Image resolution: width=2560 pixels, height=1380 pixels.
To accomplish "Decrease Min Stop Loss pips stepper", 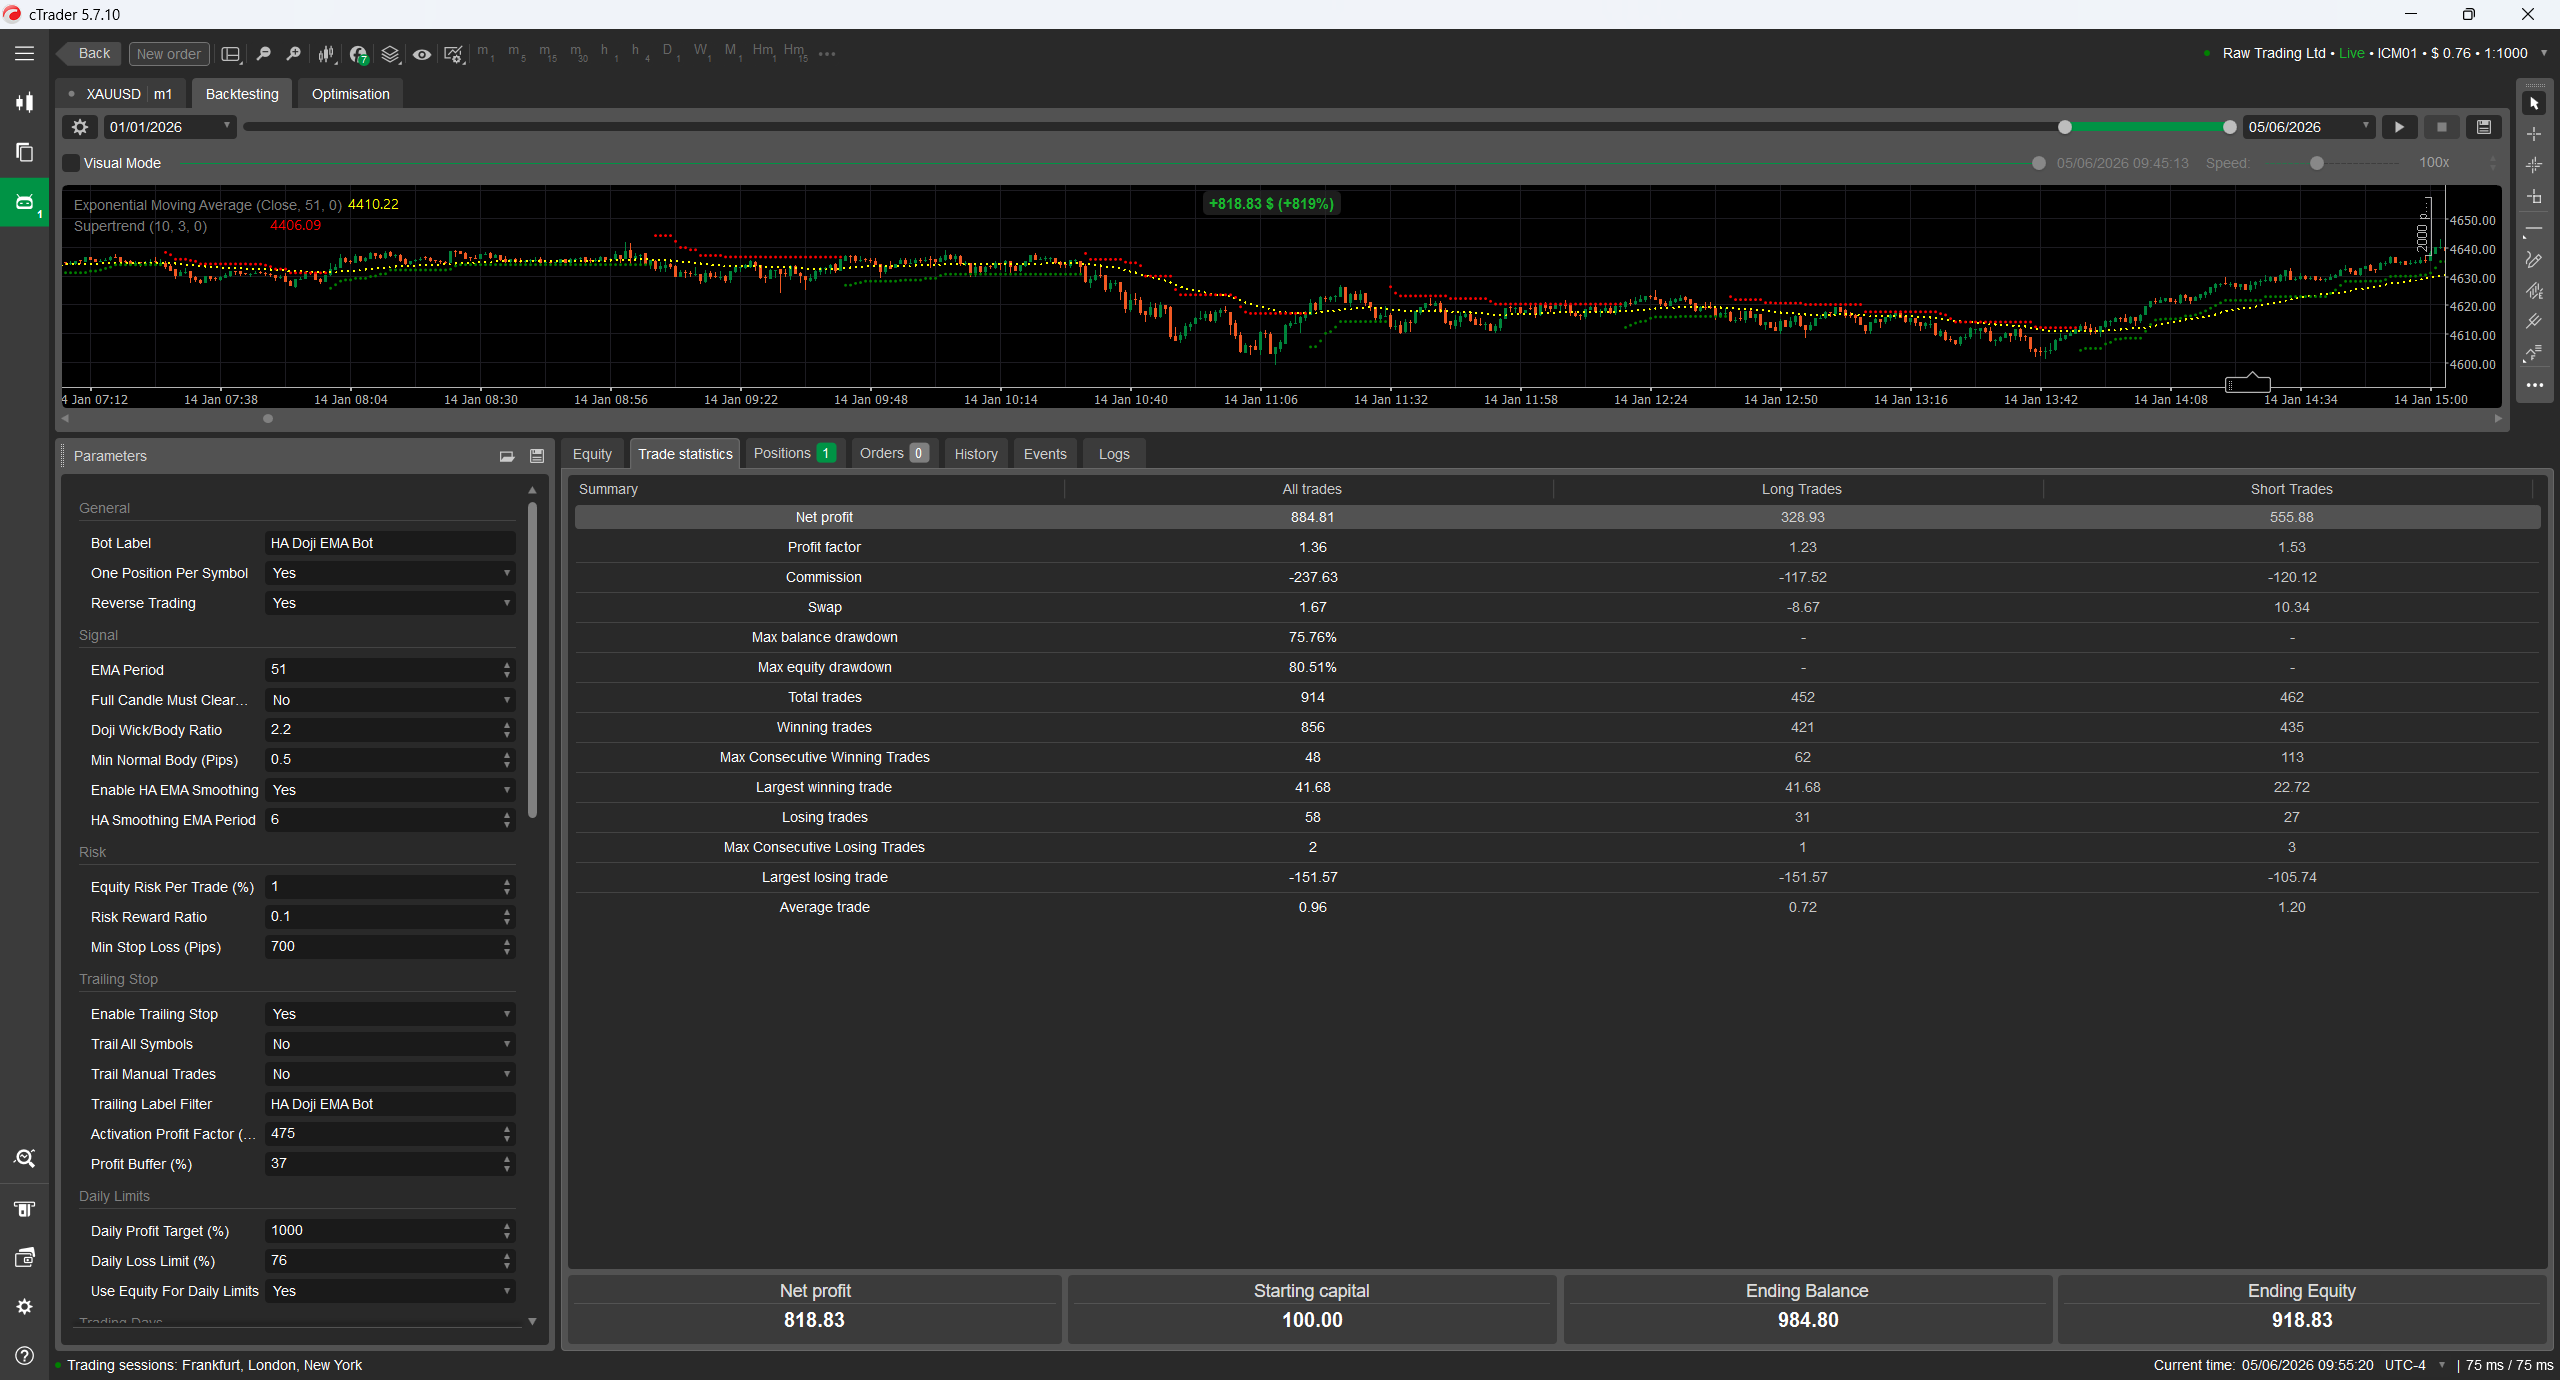I will tap(507, 951).
